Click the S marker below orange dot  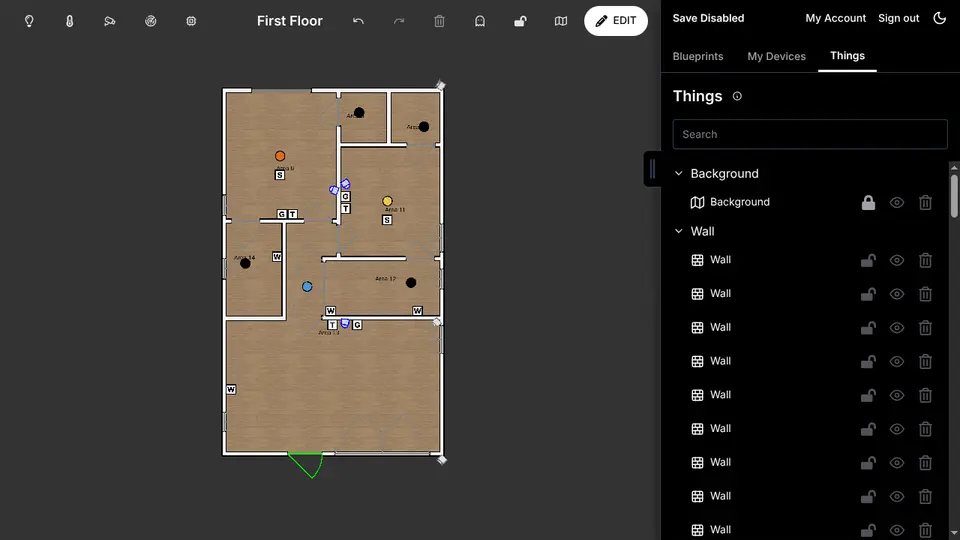coord(279,175)
